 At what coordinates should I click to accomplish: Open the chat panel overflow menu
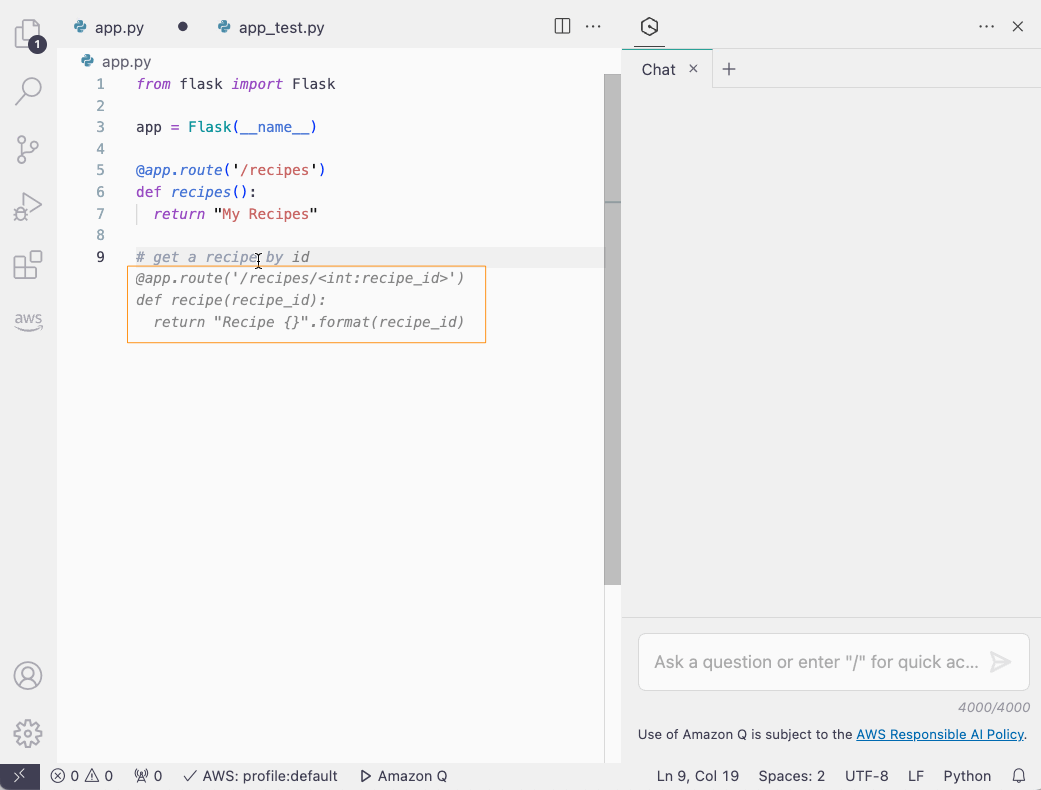click(x=986, y=26)
